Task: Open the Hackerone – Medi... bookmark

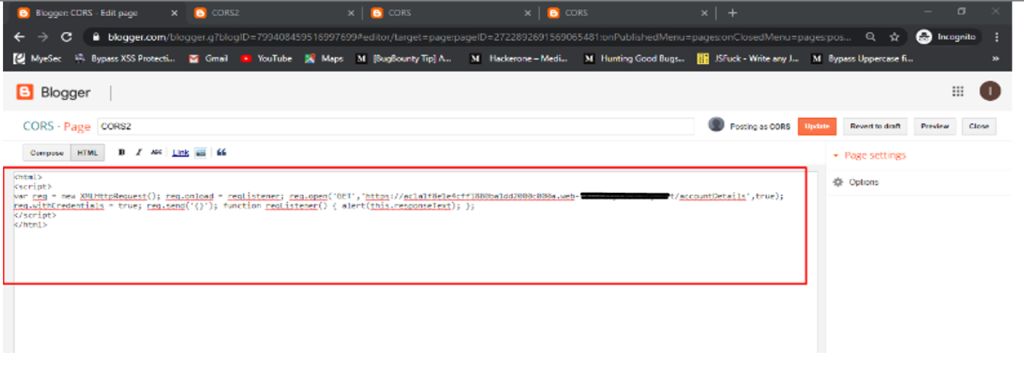Action: 520,59
